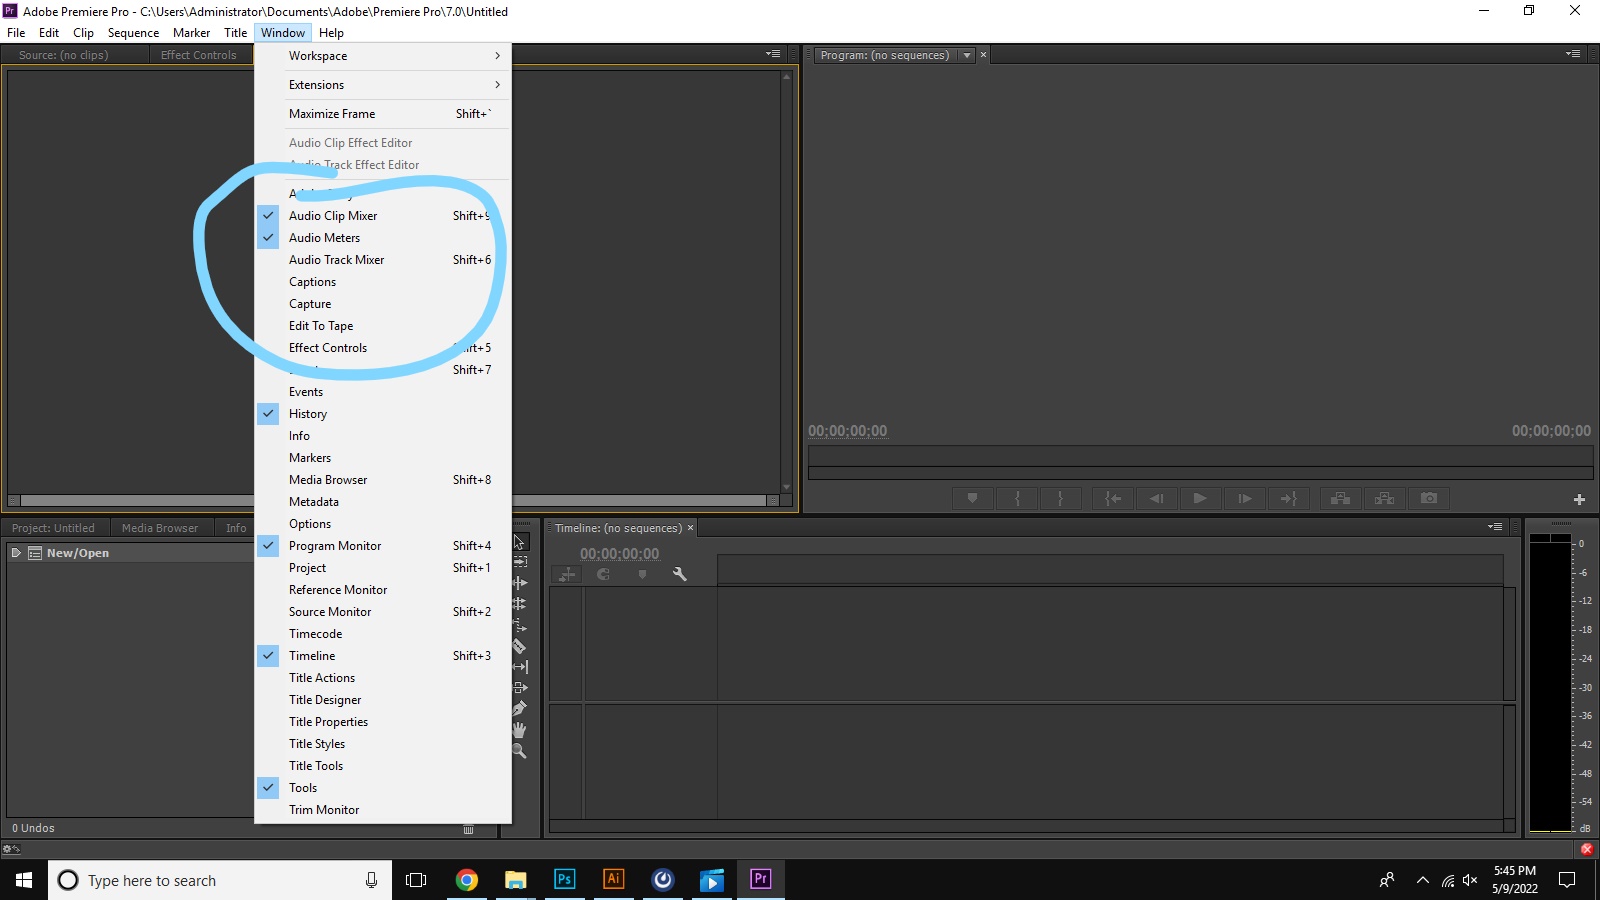Select the Ripple Edit tool
Image resolution: width=1600 pixels, height=900 pixels.
[x=519, y=583]
